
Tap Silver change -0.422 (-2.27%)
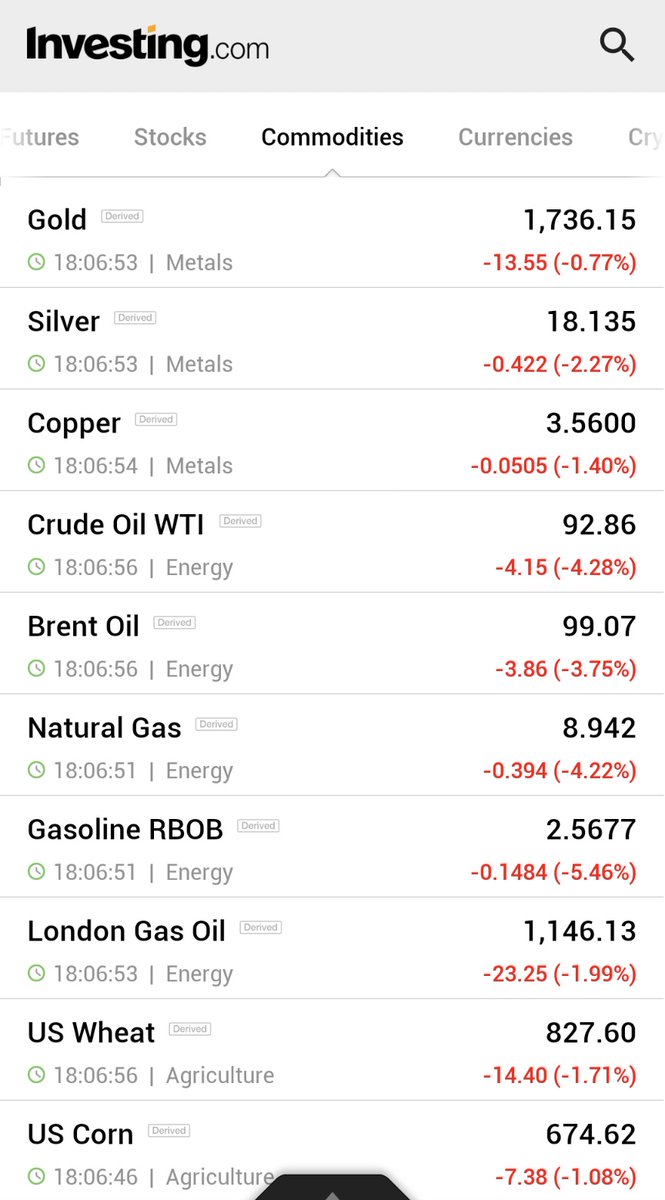(559, 364)
